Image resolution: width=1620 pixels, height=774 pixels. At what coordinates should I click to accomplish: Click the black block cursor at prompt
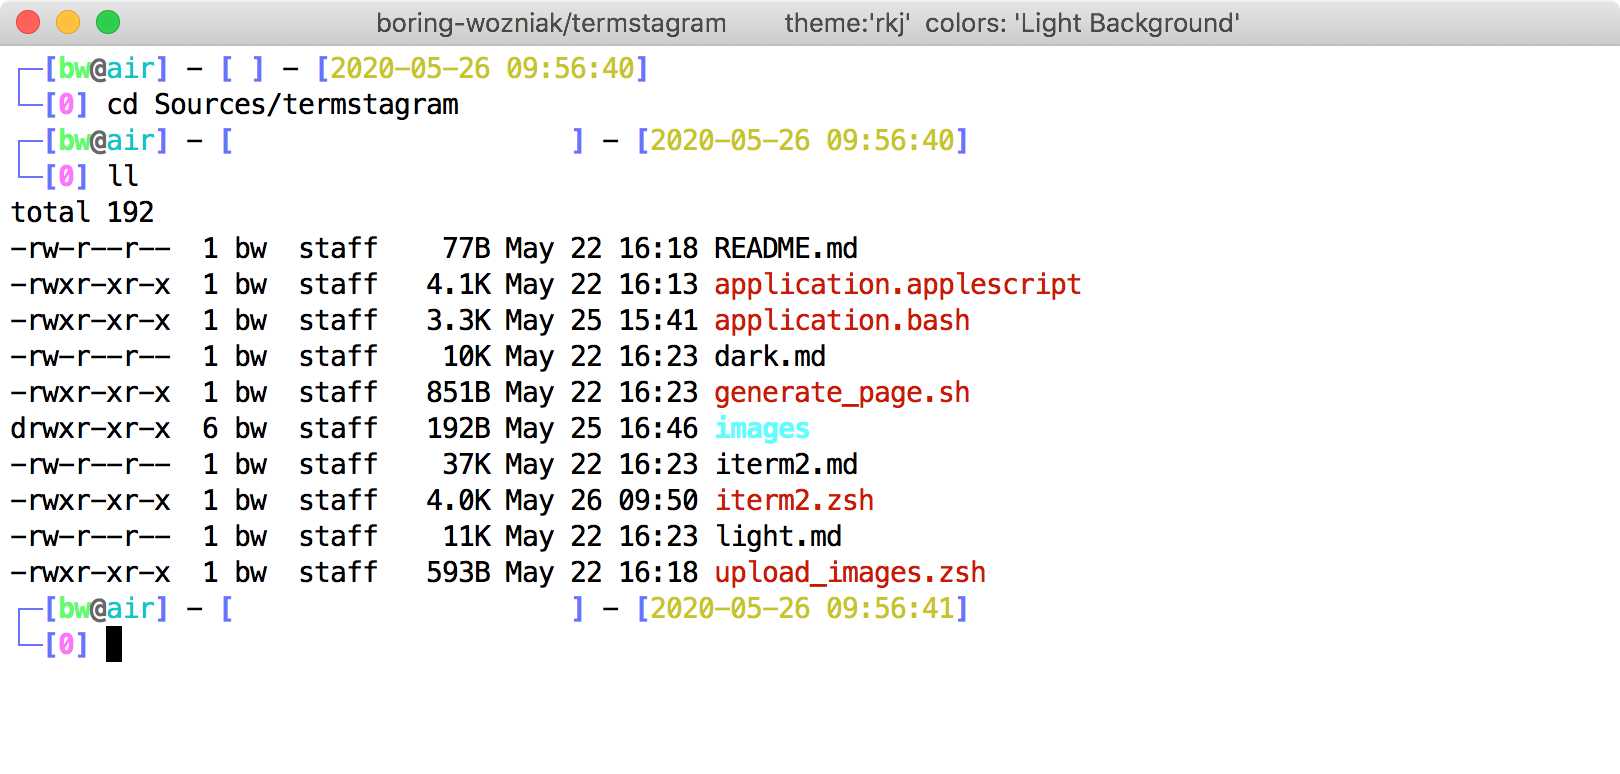[x=114, y=644]
